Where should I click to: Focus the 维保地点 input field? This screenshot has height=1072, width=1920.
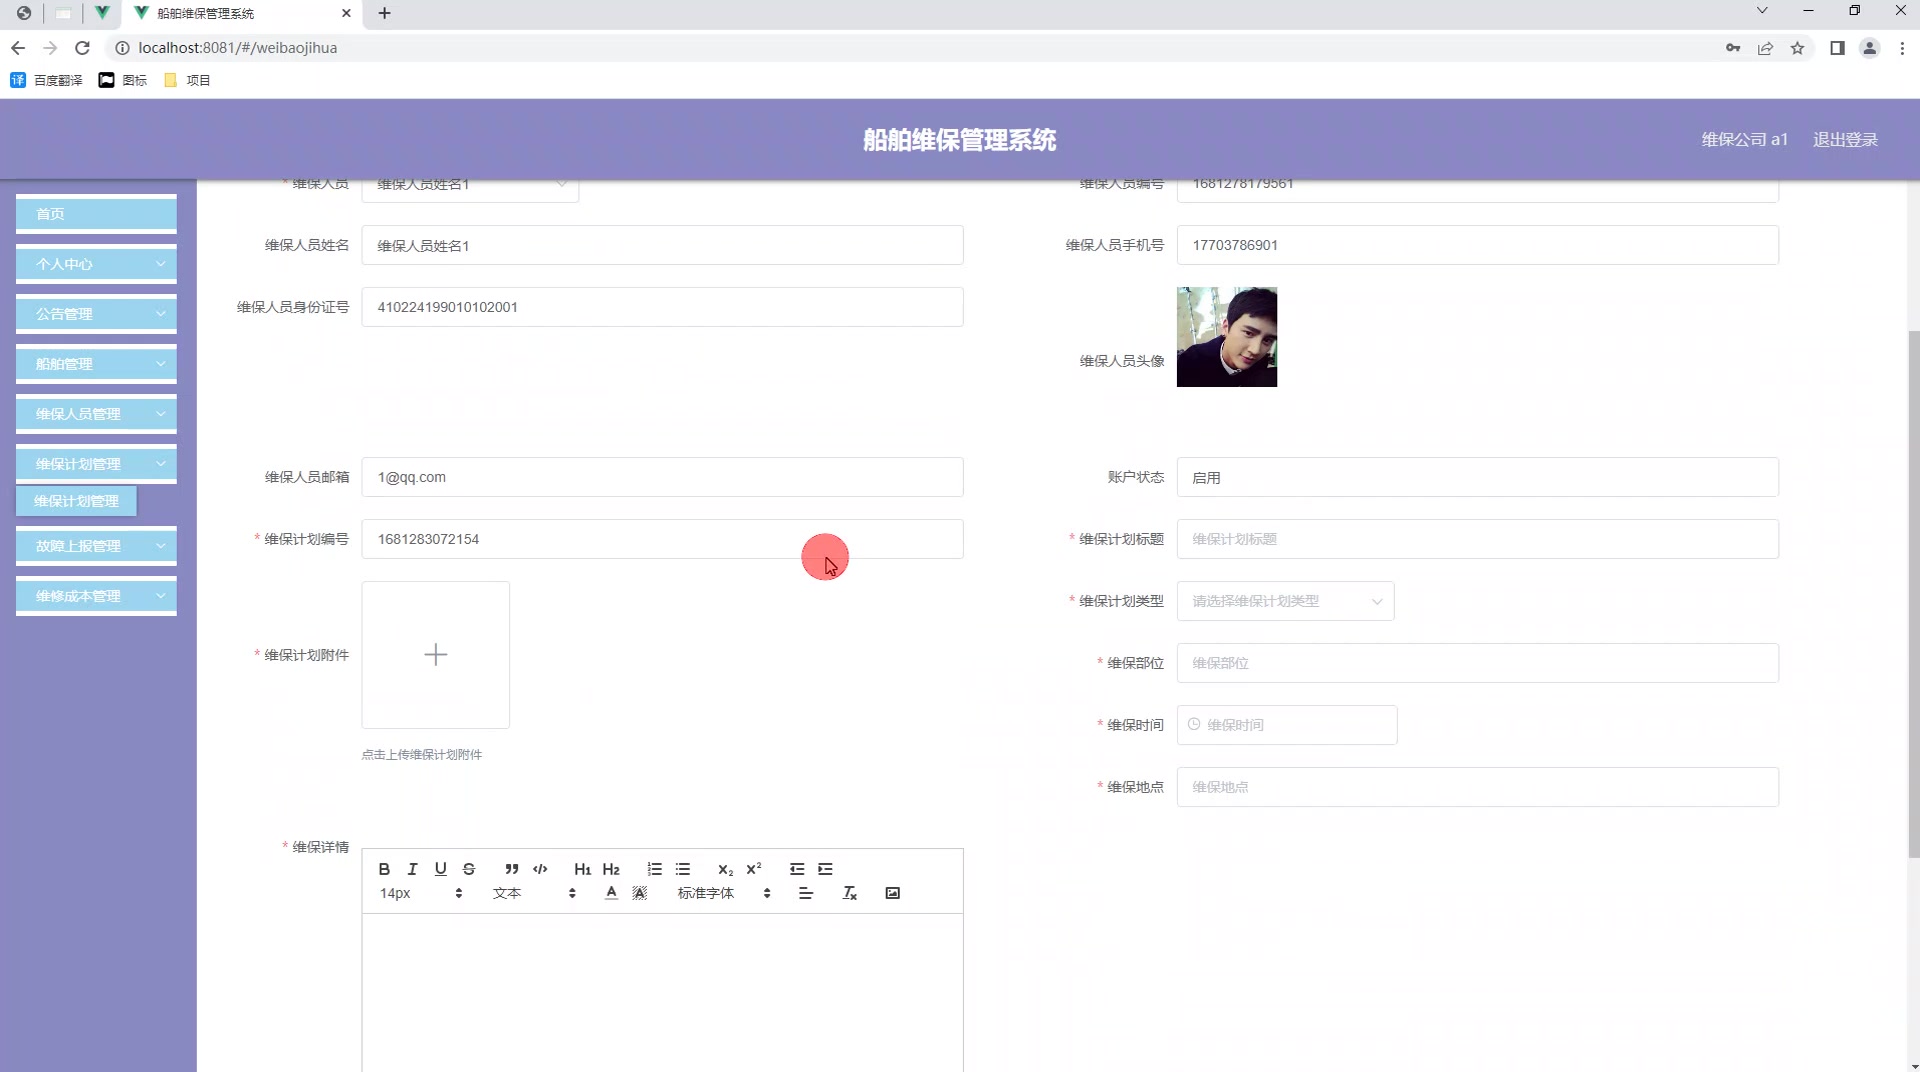click(1477, 787)
